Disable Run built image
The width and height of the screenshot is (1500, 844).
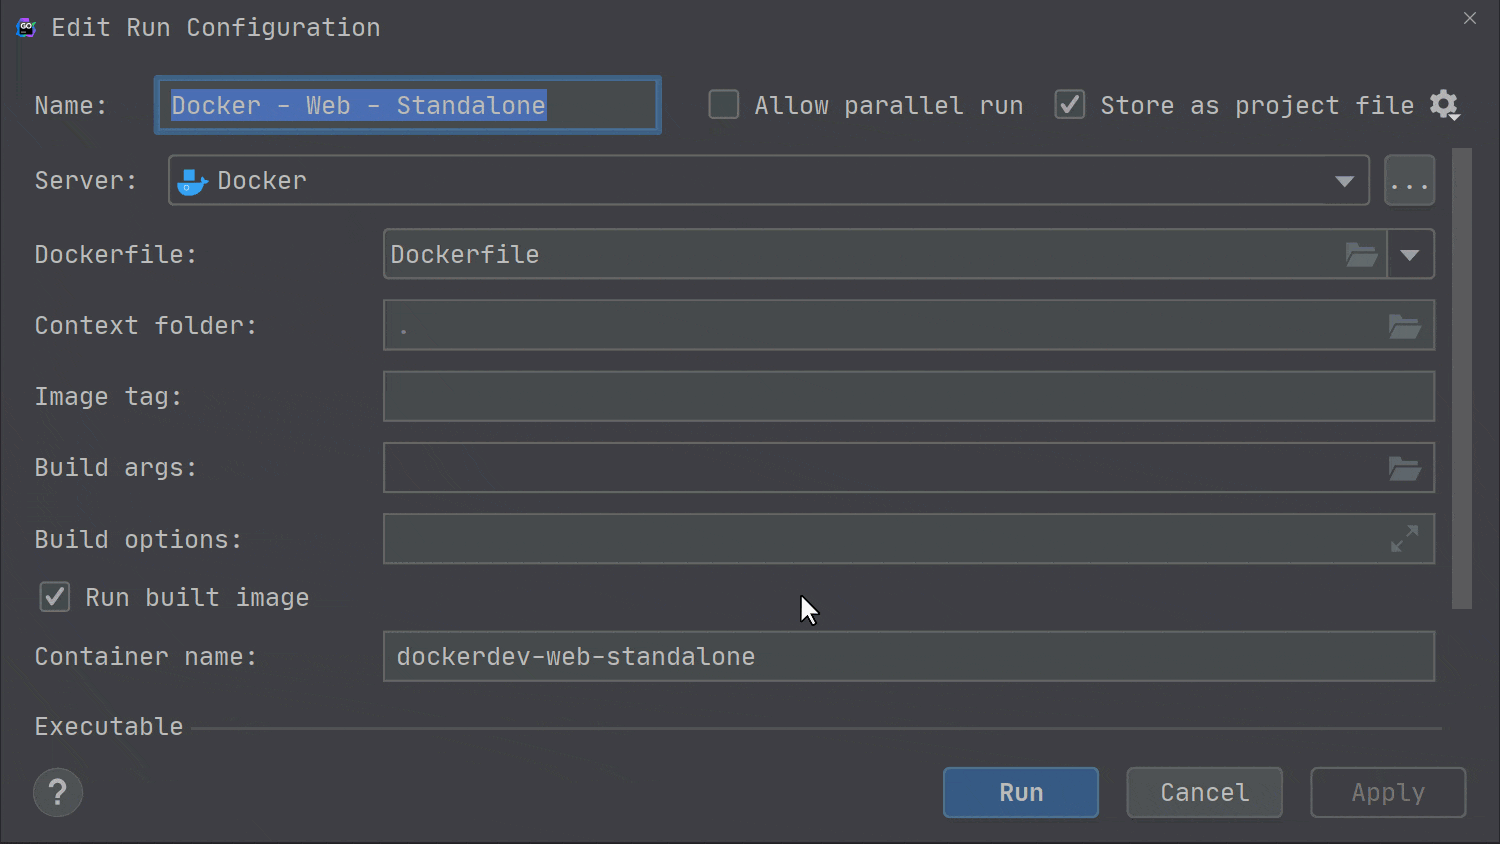(x=54, y=597)
